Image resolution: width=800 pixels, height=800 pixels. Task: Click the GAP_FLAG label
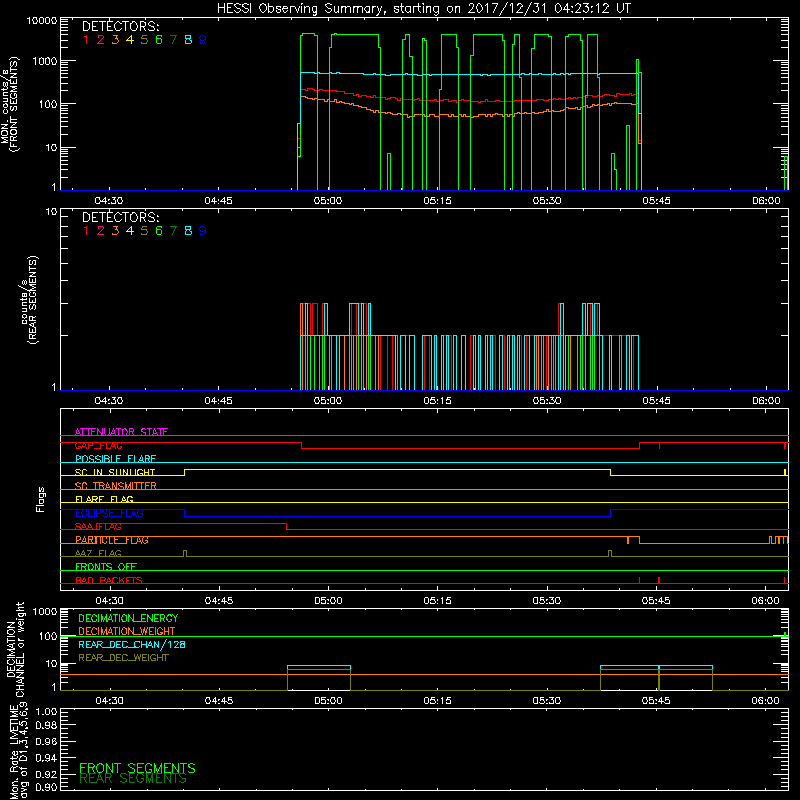click(98, 445)
